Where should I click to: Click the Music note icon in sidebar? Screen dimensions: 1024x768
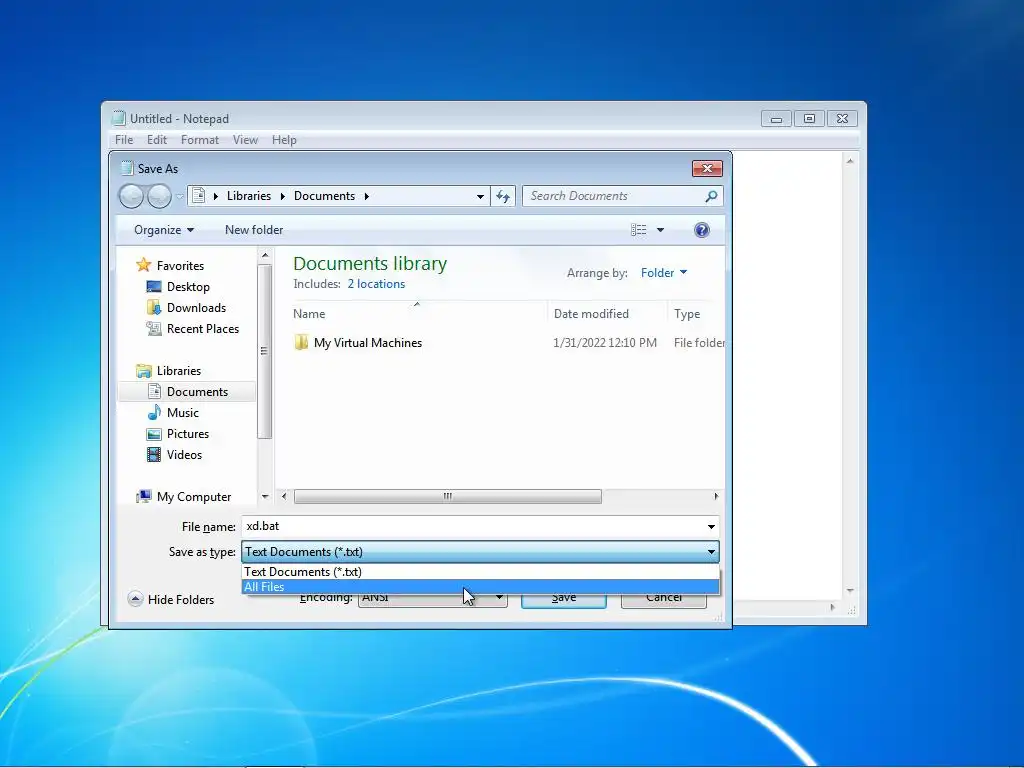coord(154,412)
